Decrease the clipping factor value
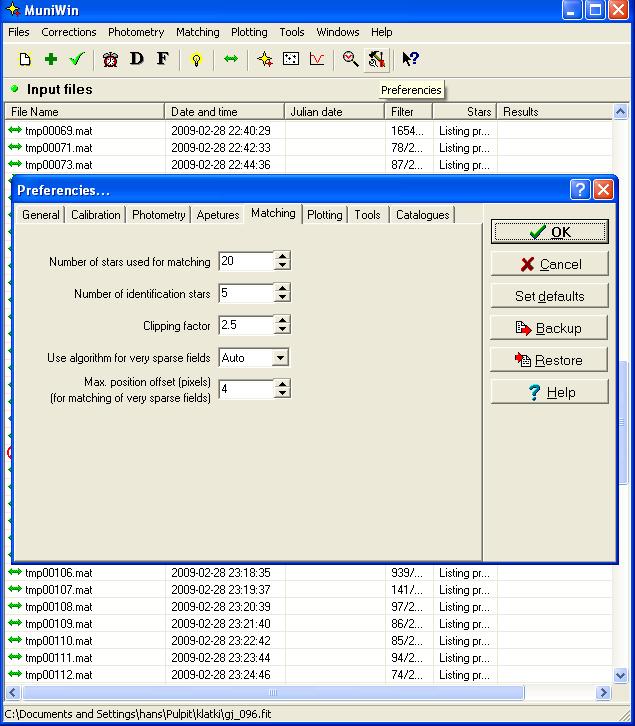Viewport: 635px width, 726px height. 283,331
